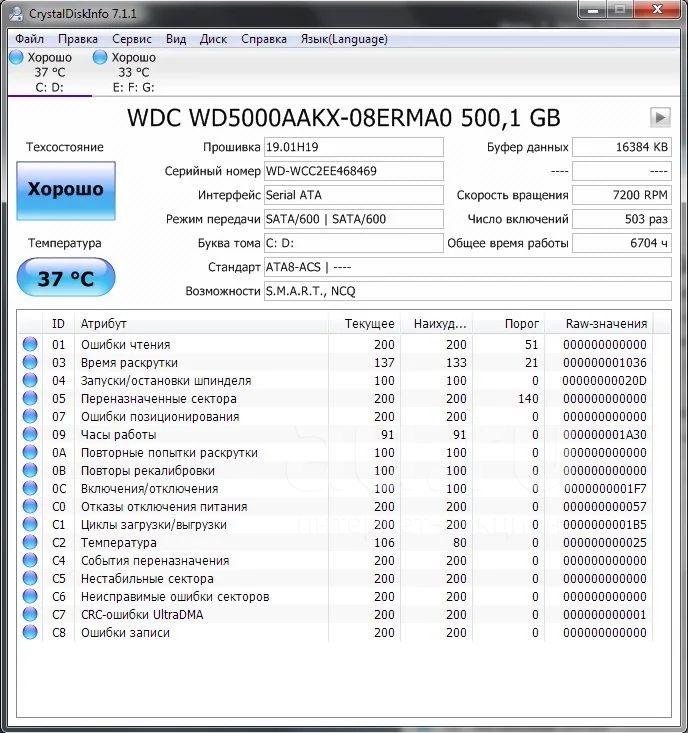Click raw value 000000000025 of Температура
The image size is (688, 733).
point(604,542)
